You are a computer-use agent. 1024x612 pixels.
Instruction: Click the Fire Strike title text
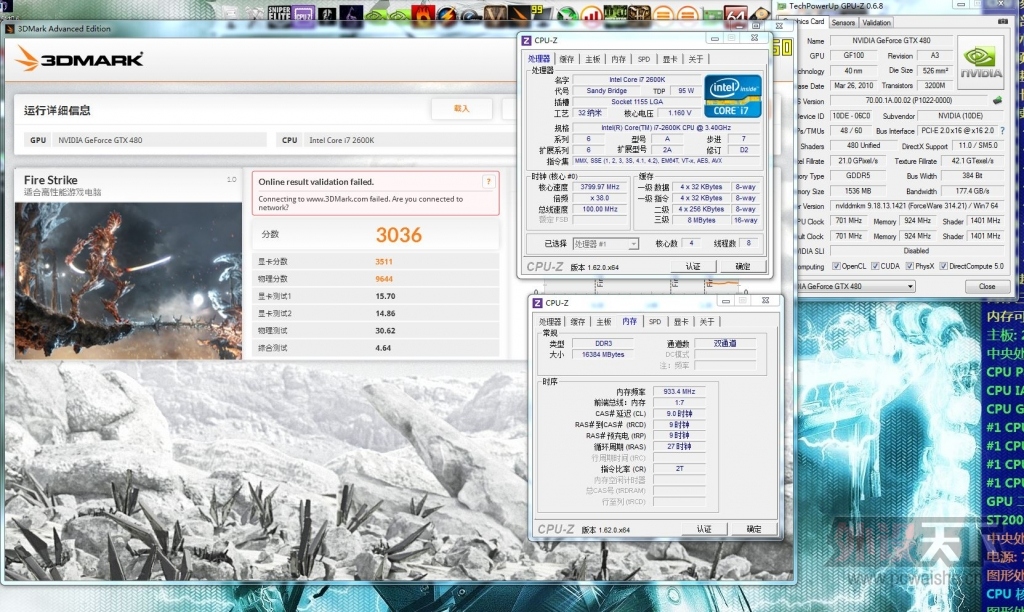(x=50, y=180)
